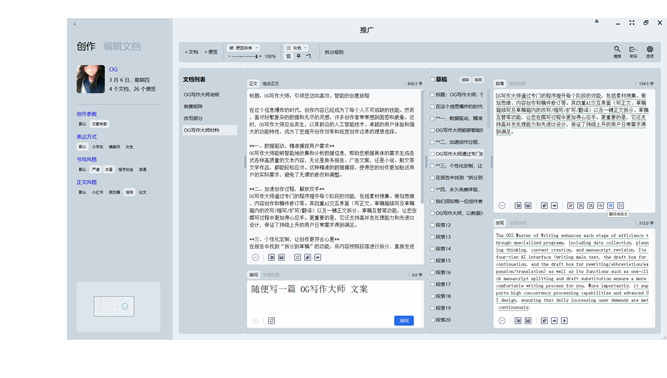Viewport: 667px width, 378px height.
Task: Switch to the 编辑文档 tab in sidebar
Action: [x=122, y=46]
